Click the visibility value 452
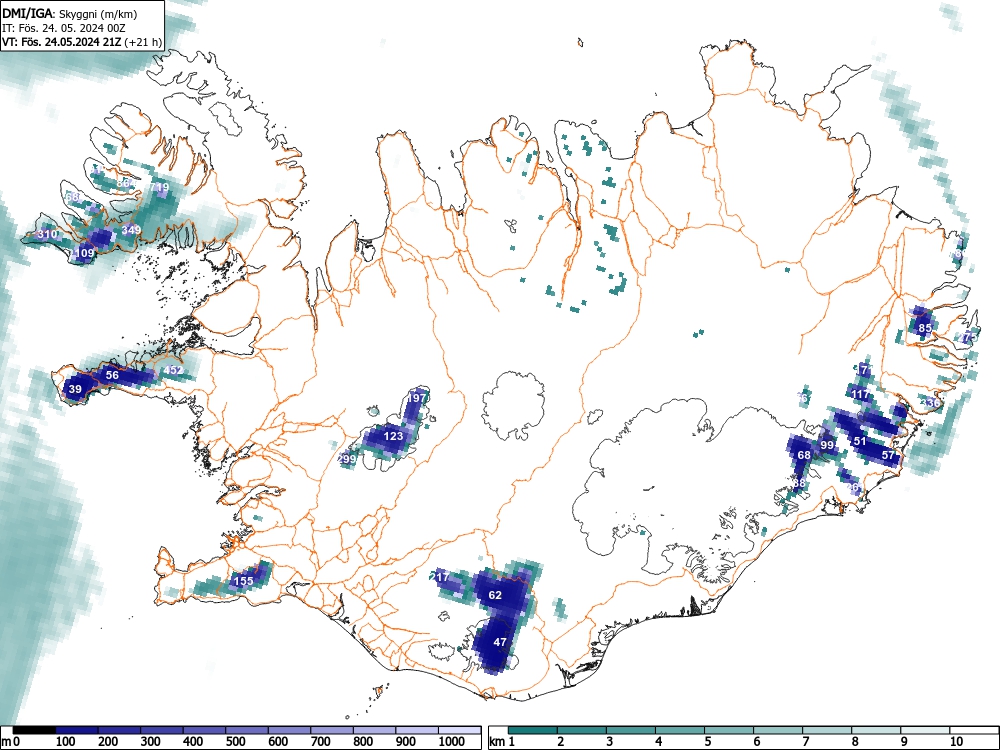1000x750 pixels. tap(173, 370)
